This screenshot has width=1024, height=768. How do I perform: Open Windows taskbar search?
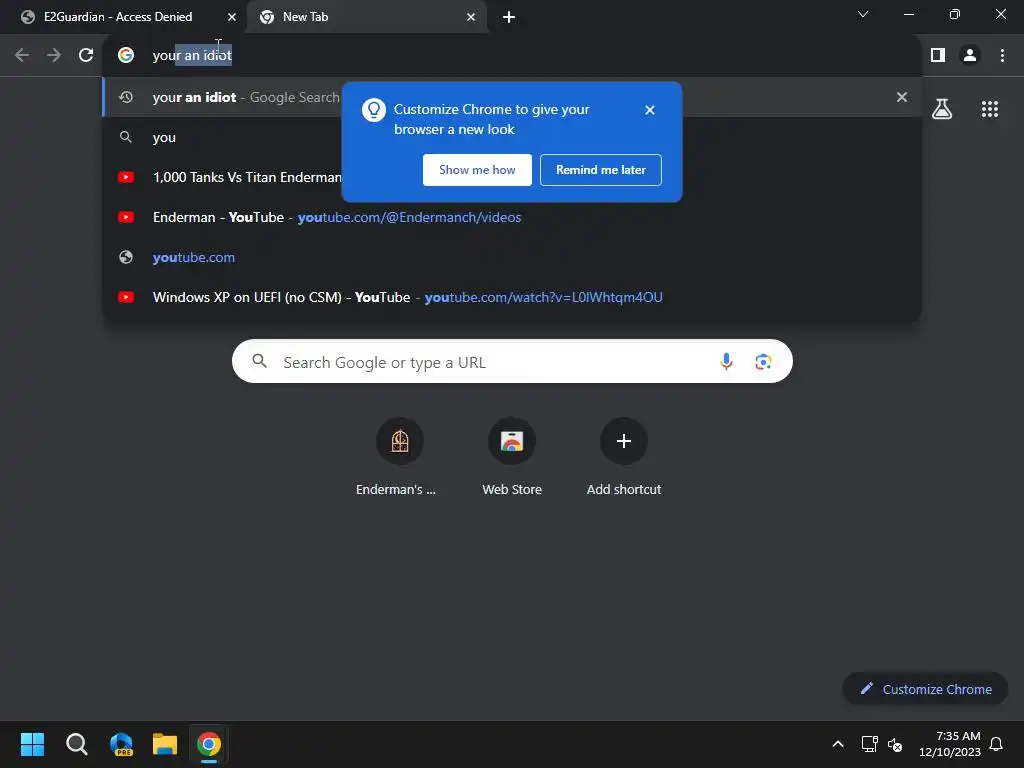[x=76, y=744]
